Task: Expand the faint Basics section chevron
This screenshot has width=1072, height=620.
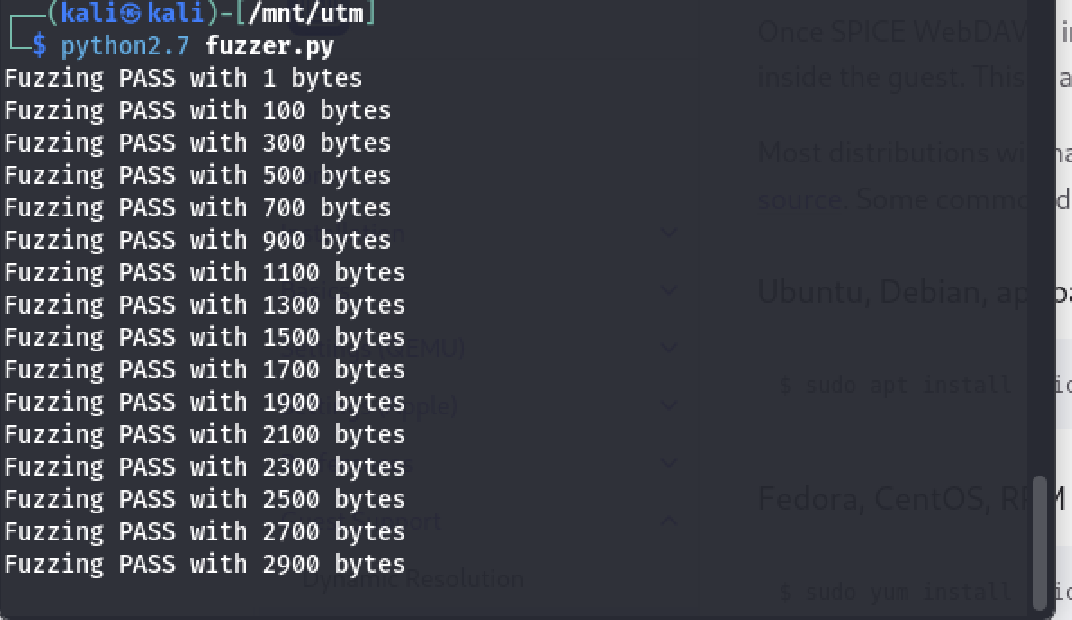Action: pos(670,291)
